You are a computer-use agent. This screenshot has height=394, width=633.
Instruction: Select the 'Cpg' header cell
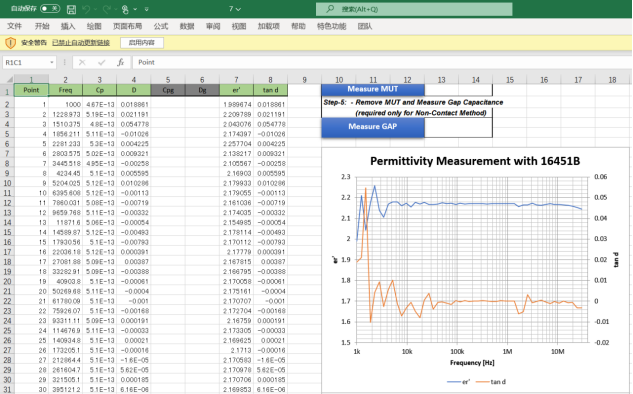[x=168, y=90]
